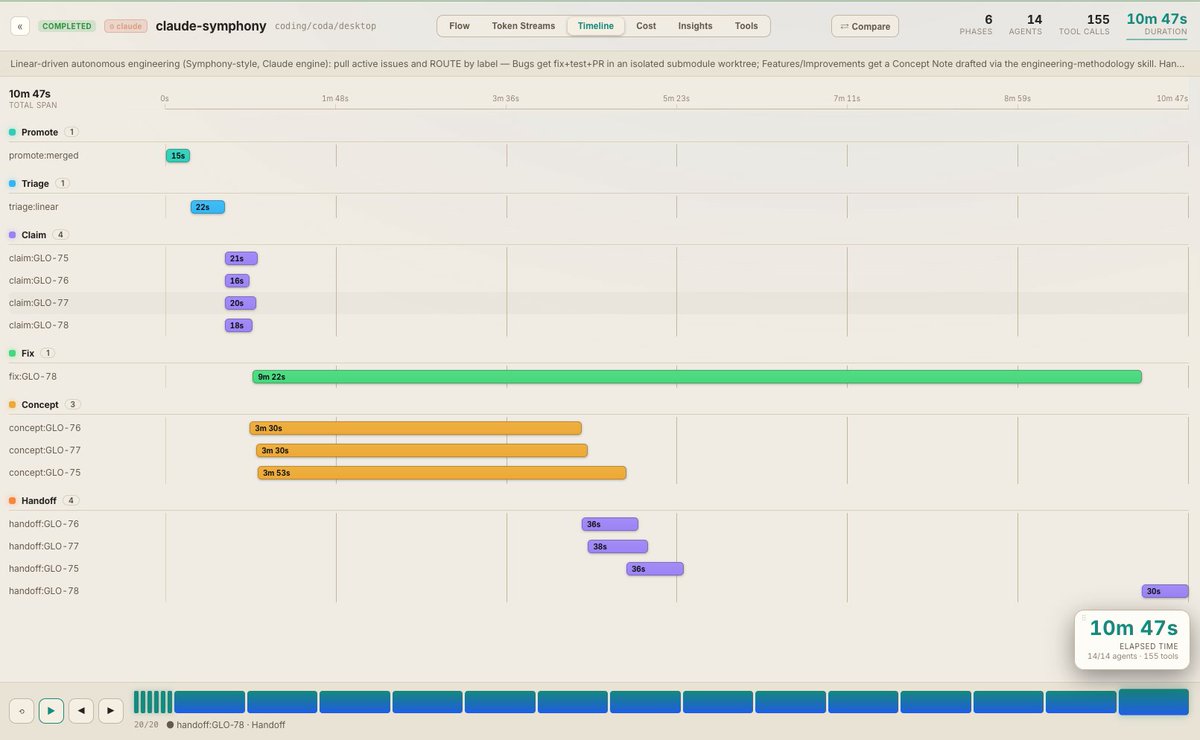Select the handoff:GLO-75 36s bar

point(655,568)
